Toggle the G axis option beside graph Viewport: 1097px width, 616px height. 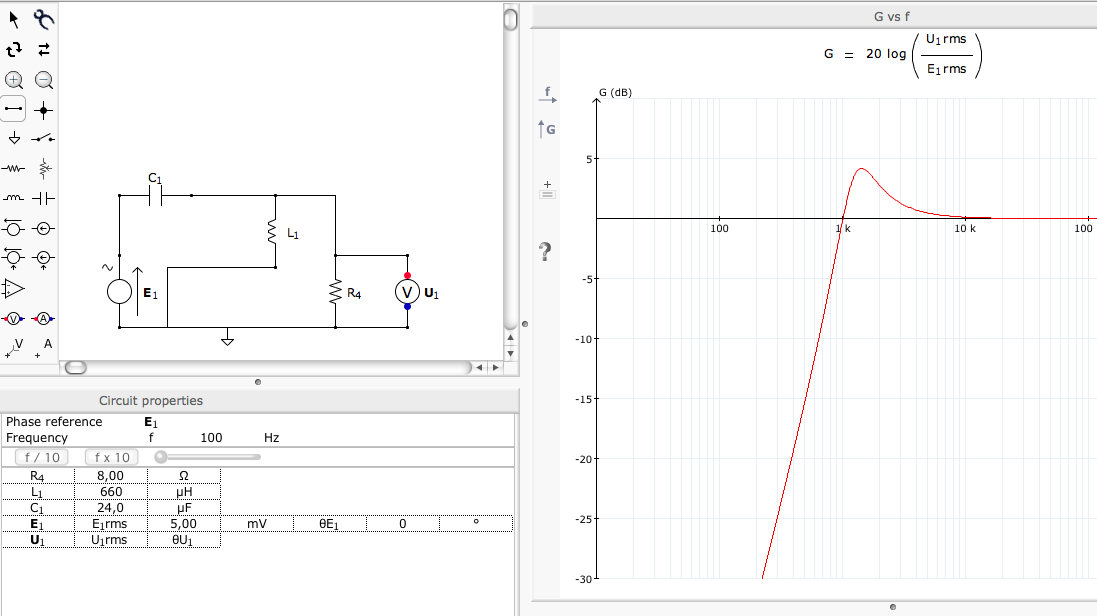click(546, 129)
